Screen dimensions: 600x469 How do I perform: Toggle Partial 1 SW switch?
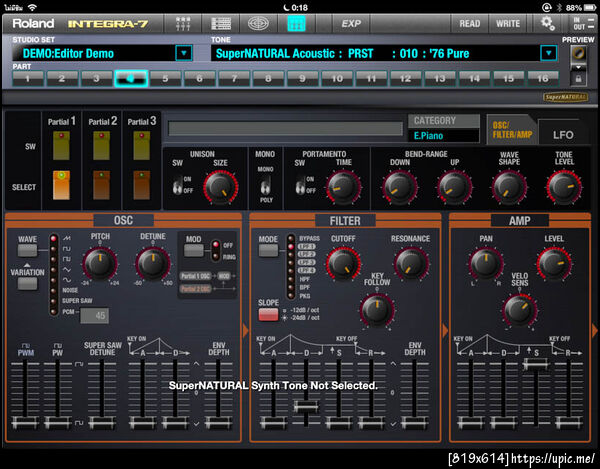(61, 145)
